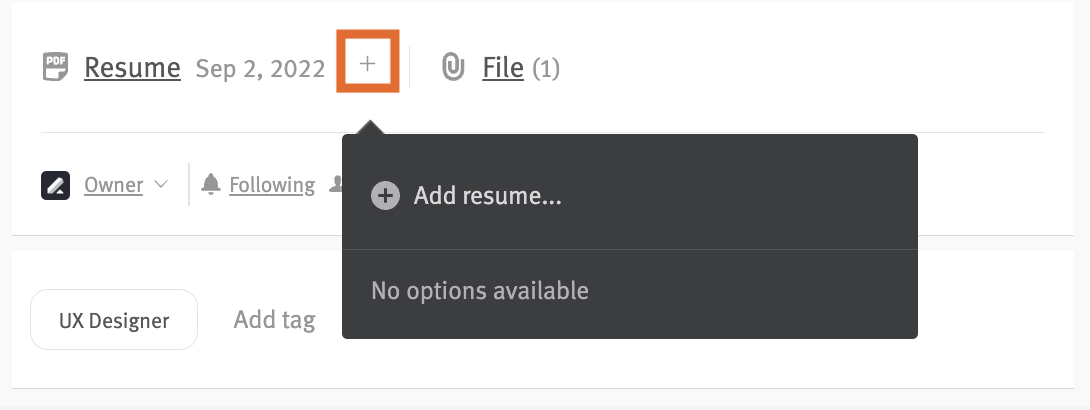The image size is (1090, 410).
Task: Toggle the Following link
Action: 272,185
